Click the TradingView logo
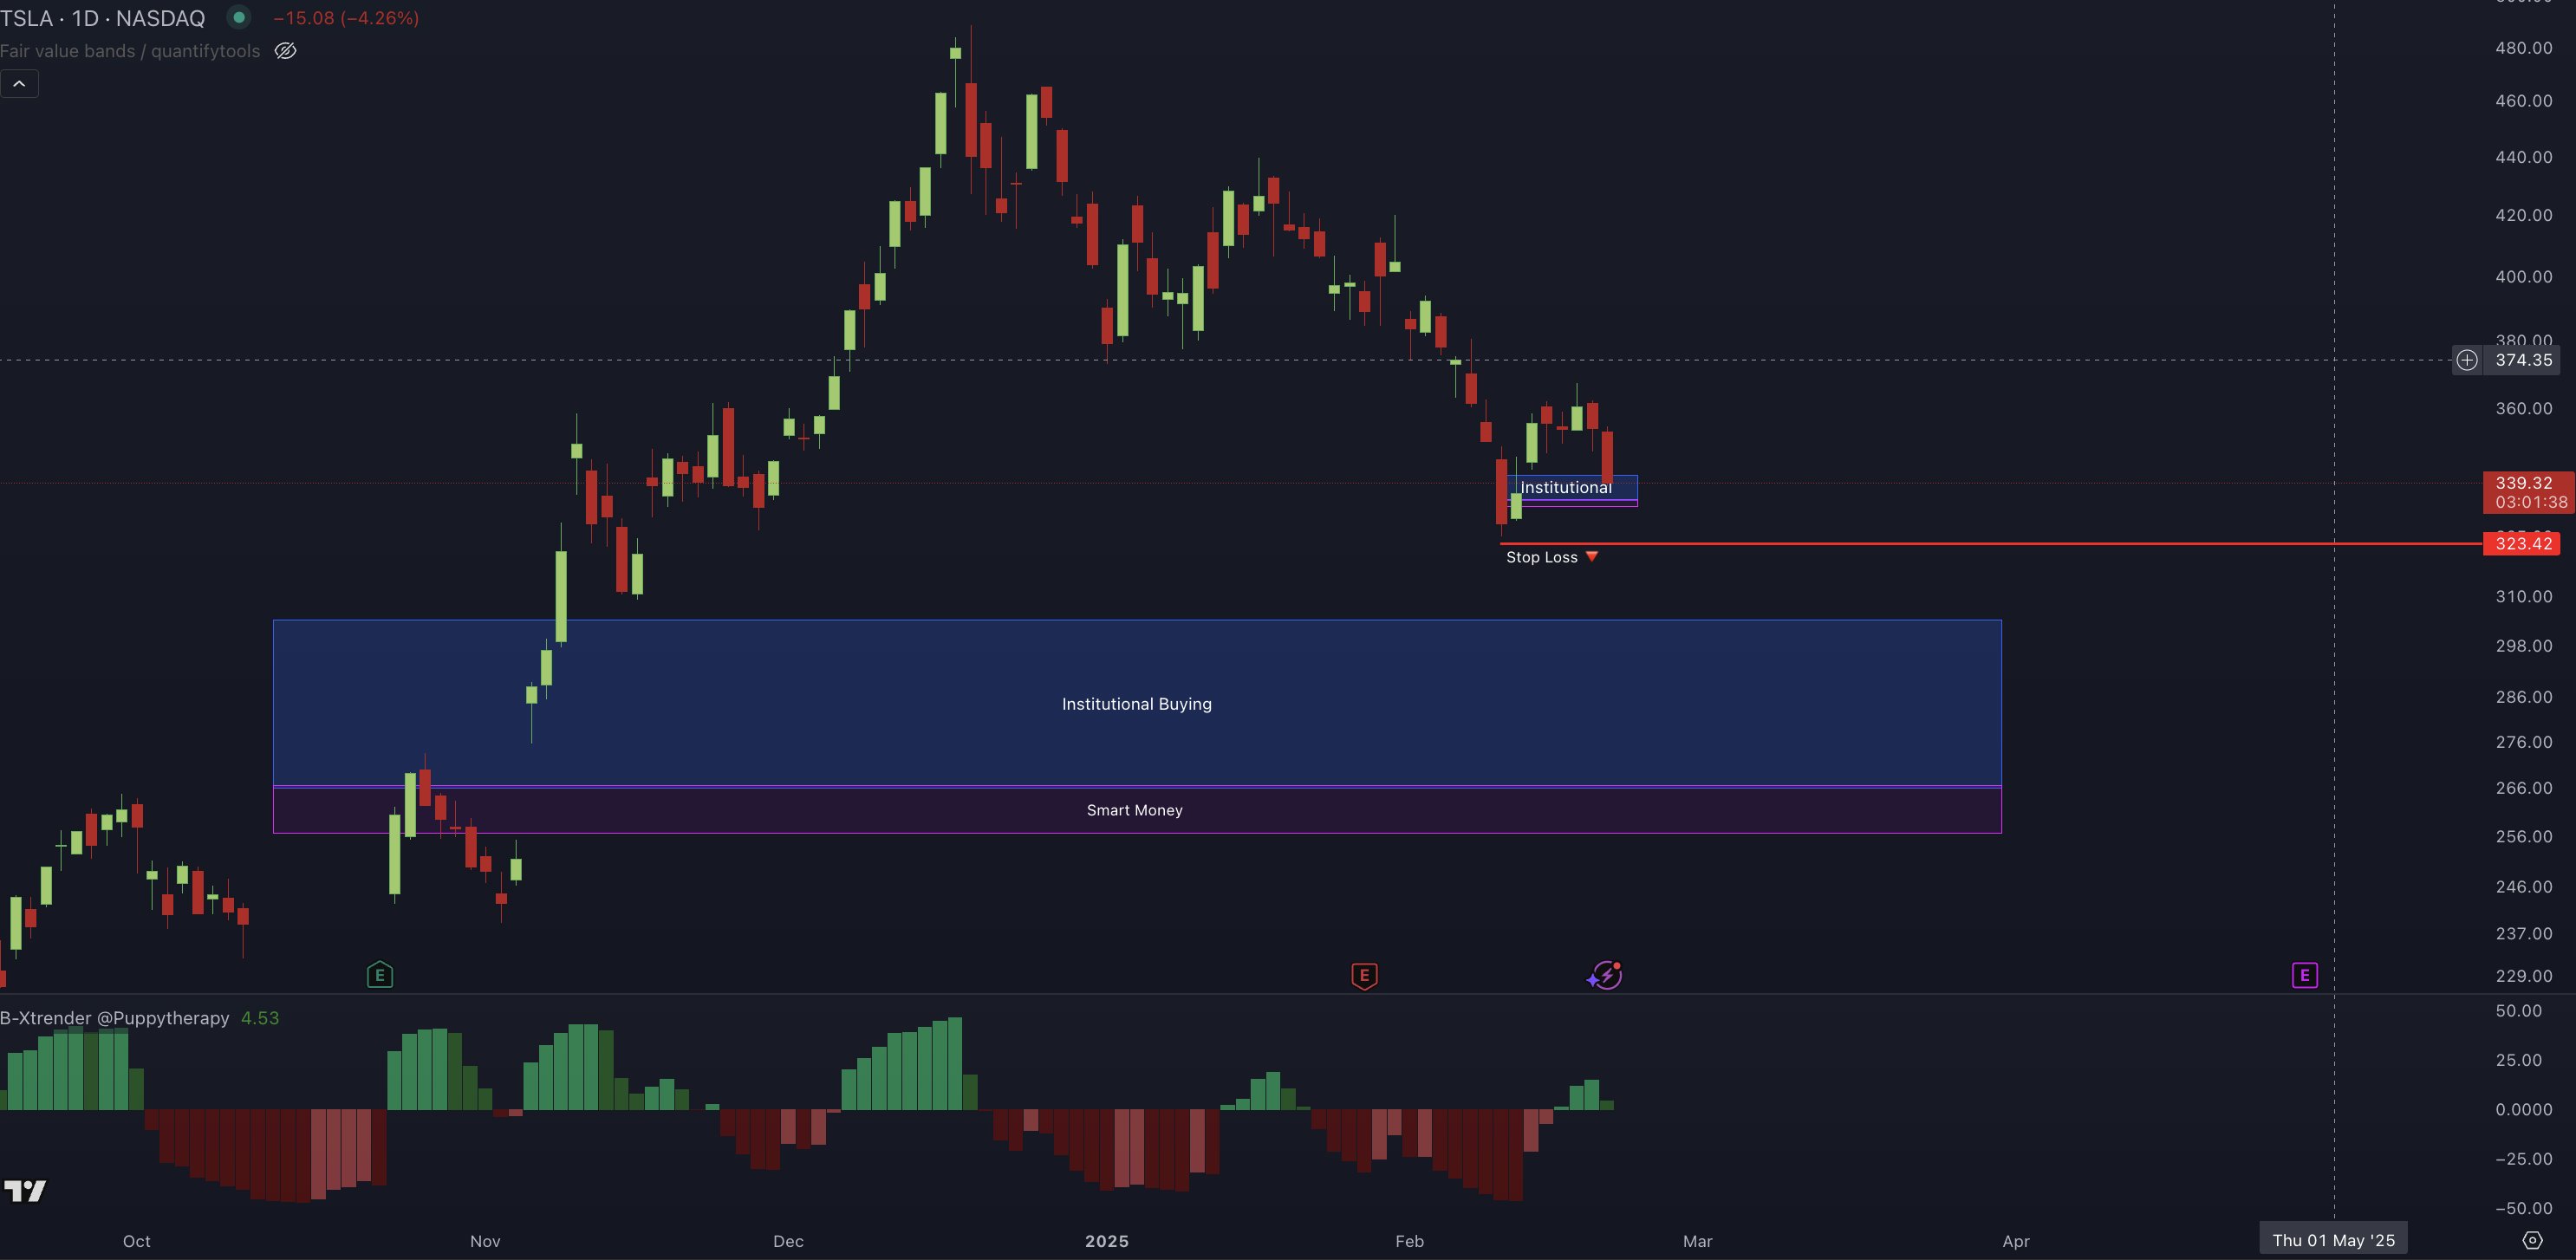Image resolution: width=2576 pixels, height=1260 pixels. (x=25, y=1191)
